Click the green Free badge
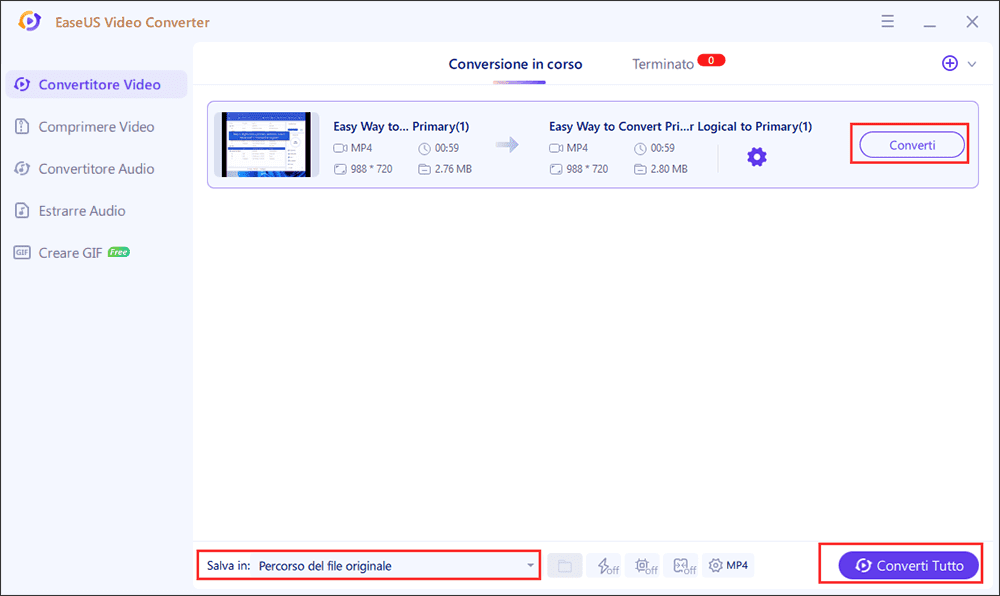The height and width of the screenshot is (596, 1000). tap(119, 252)
